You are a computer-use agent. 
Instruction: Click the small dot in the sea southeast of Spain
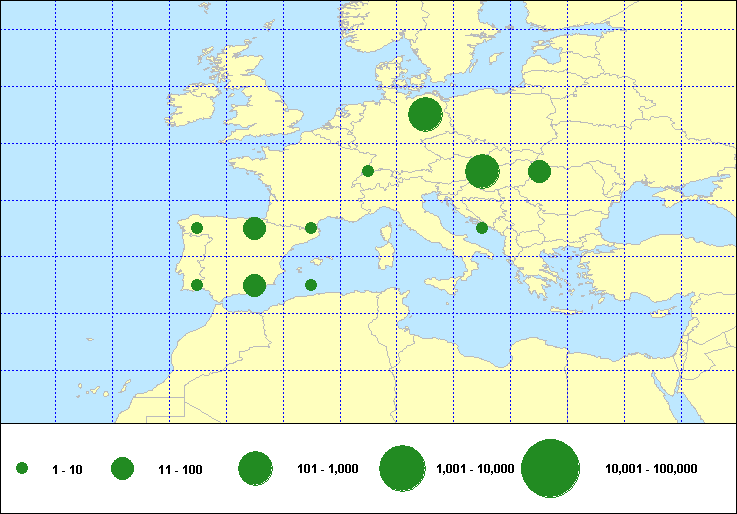[x=311, y=285]
